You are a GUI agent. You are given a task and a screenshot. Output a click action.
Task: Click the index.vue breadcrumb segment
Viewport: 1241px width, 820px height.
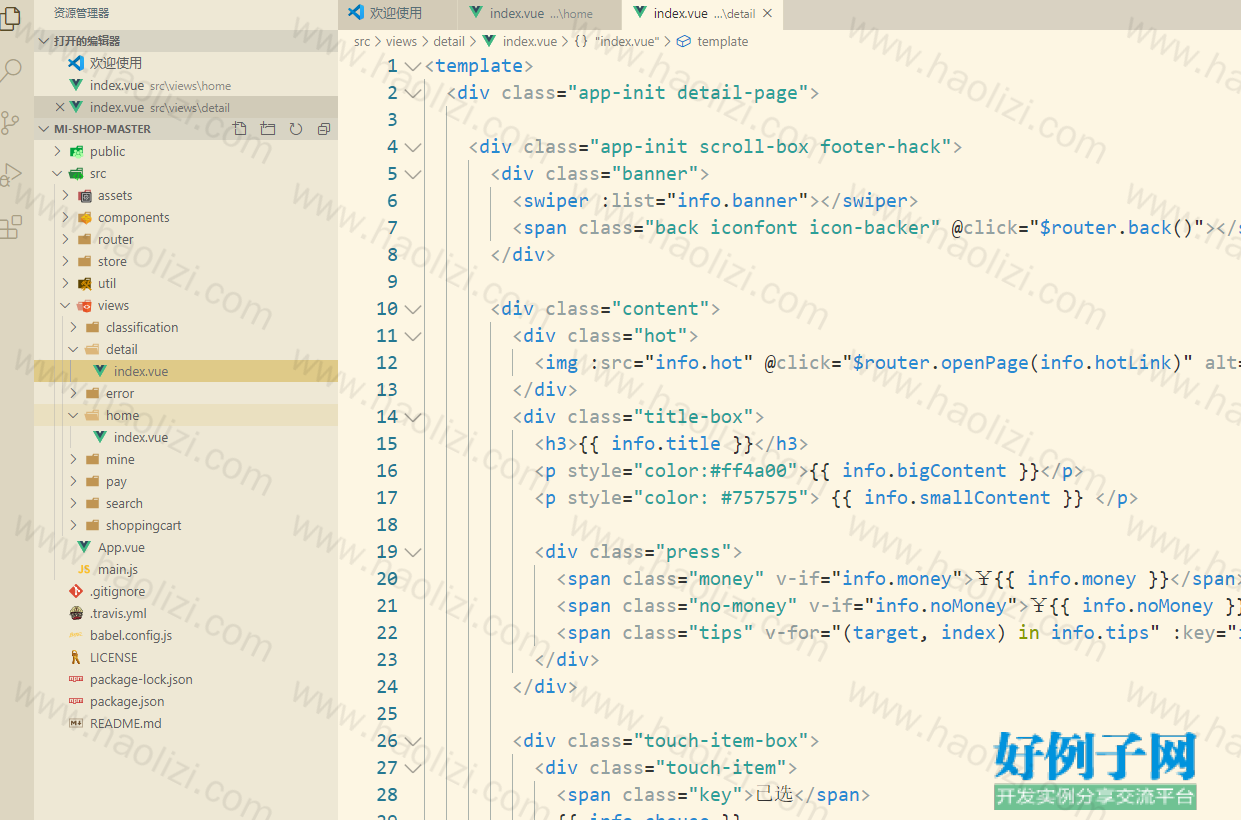[529, 42]
